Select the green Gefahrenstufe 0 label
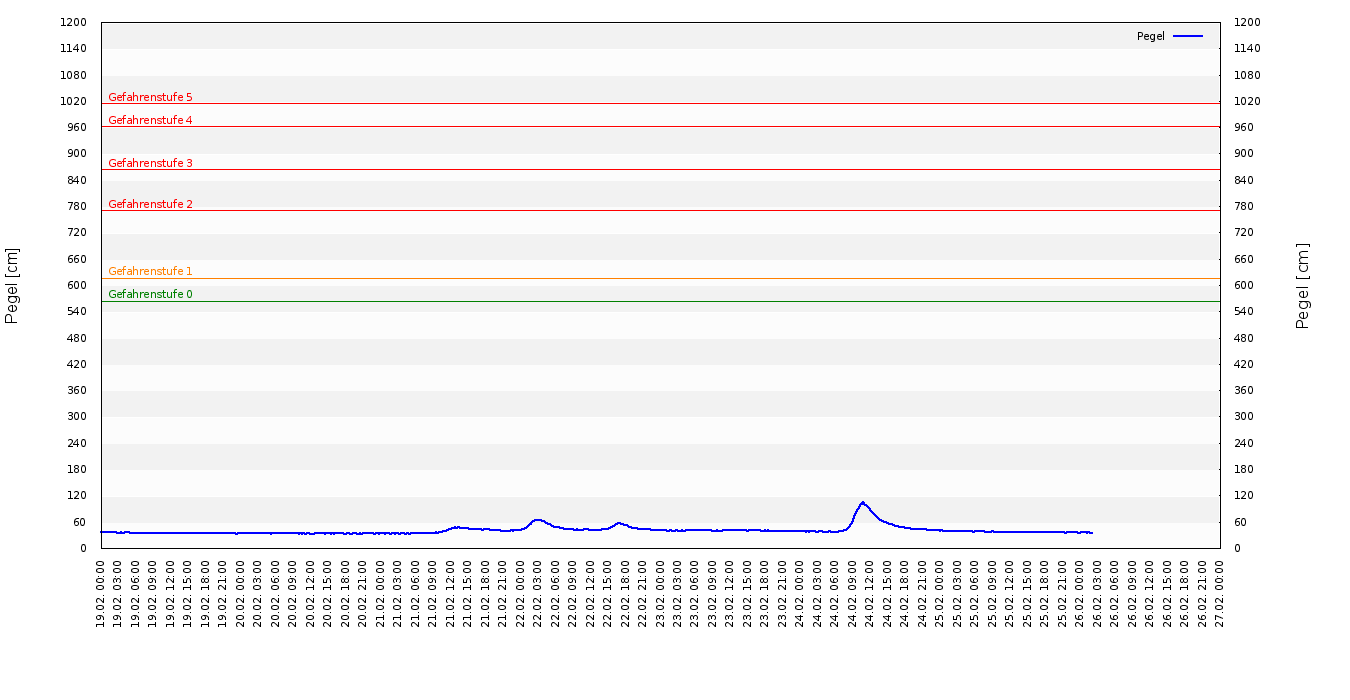1350x700 pixels. coord(150,294)
